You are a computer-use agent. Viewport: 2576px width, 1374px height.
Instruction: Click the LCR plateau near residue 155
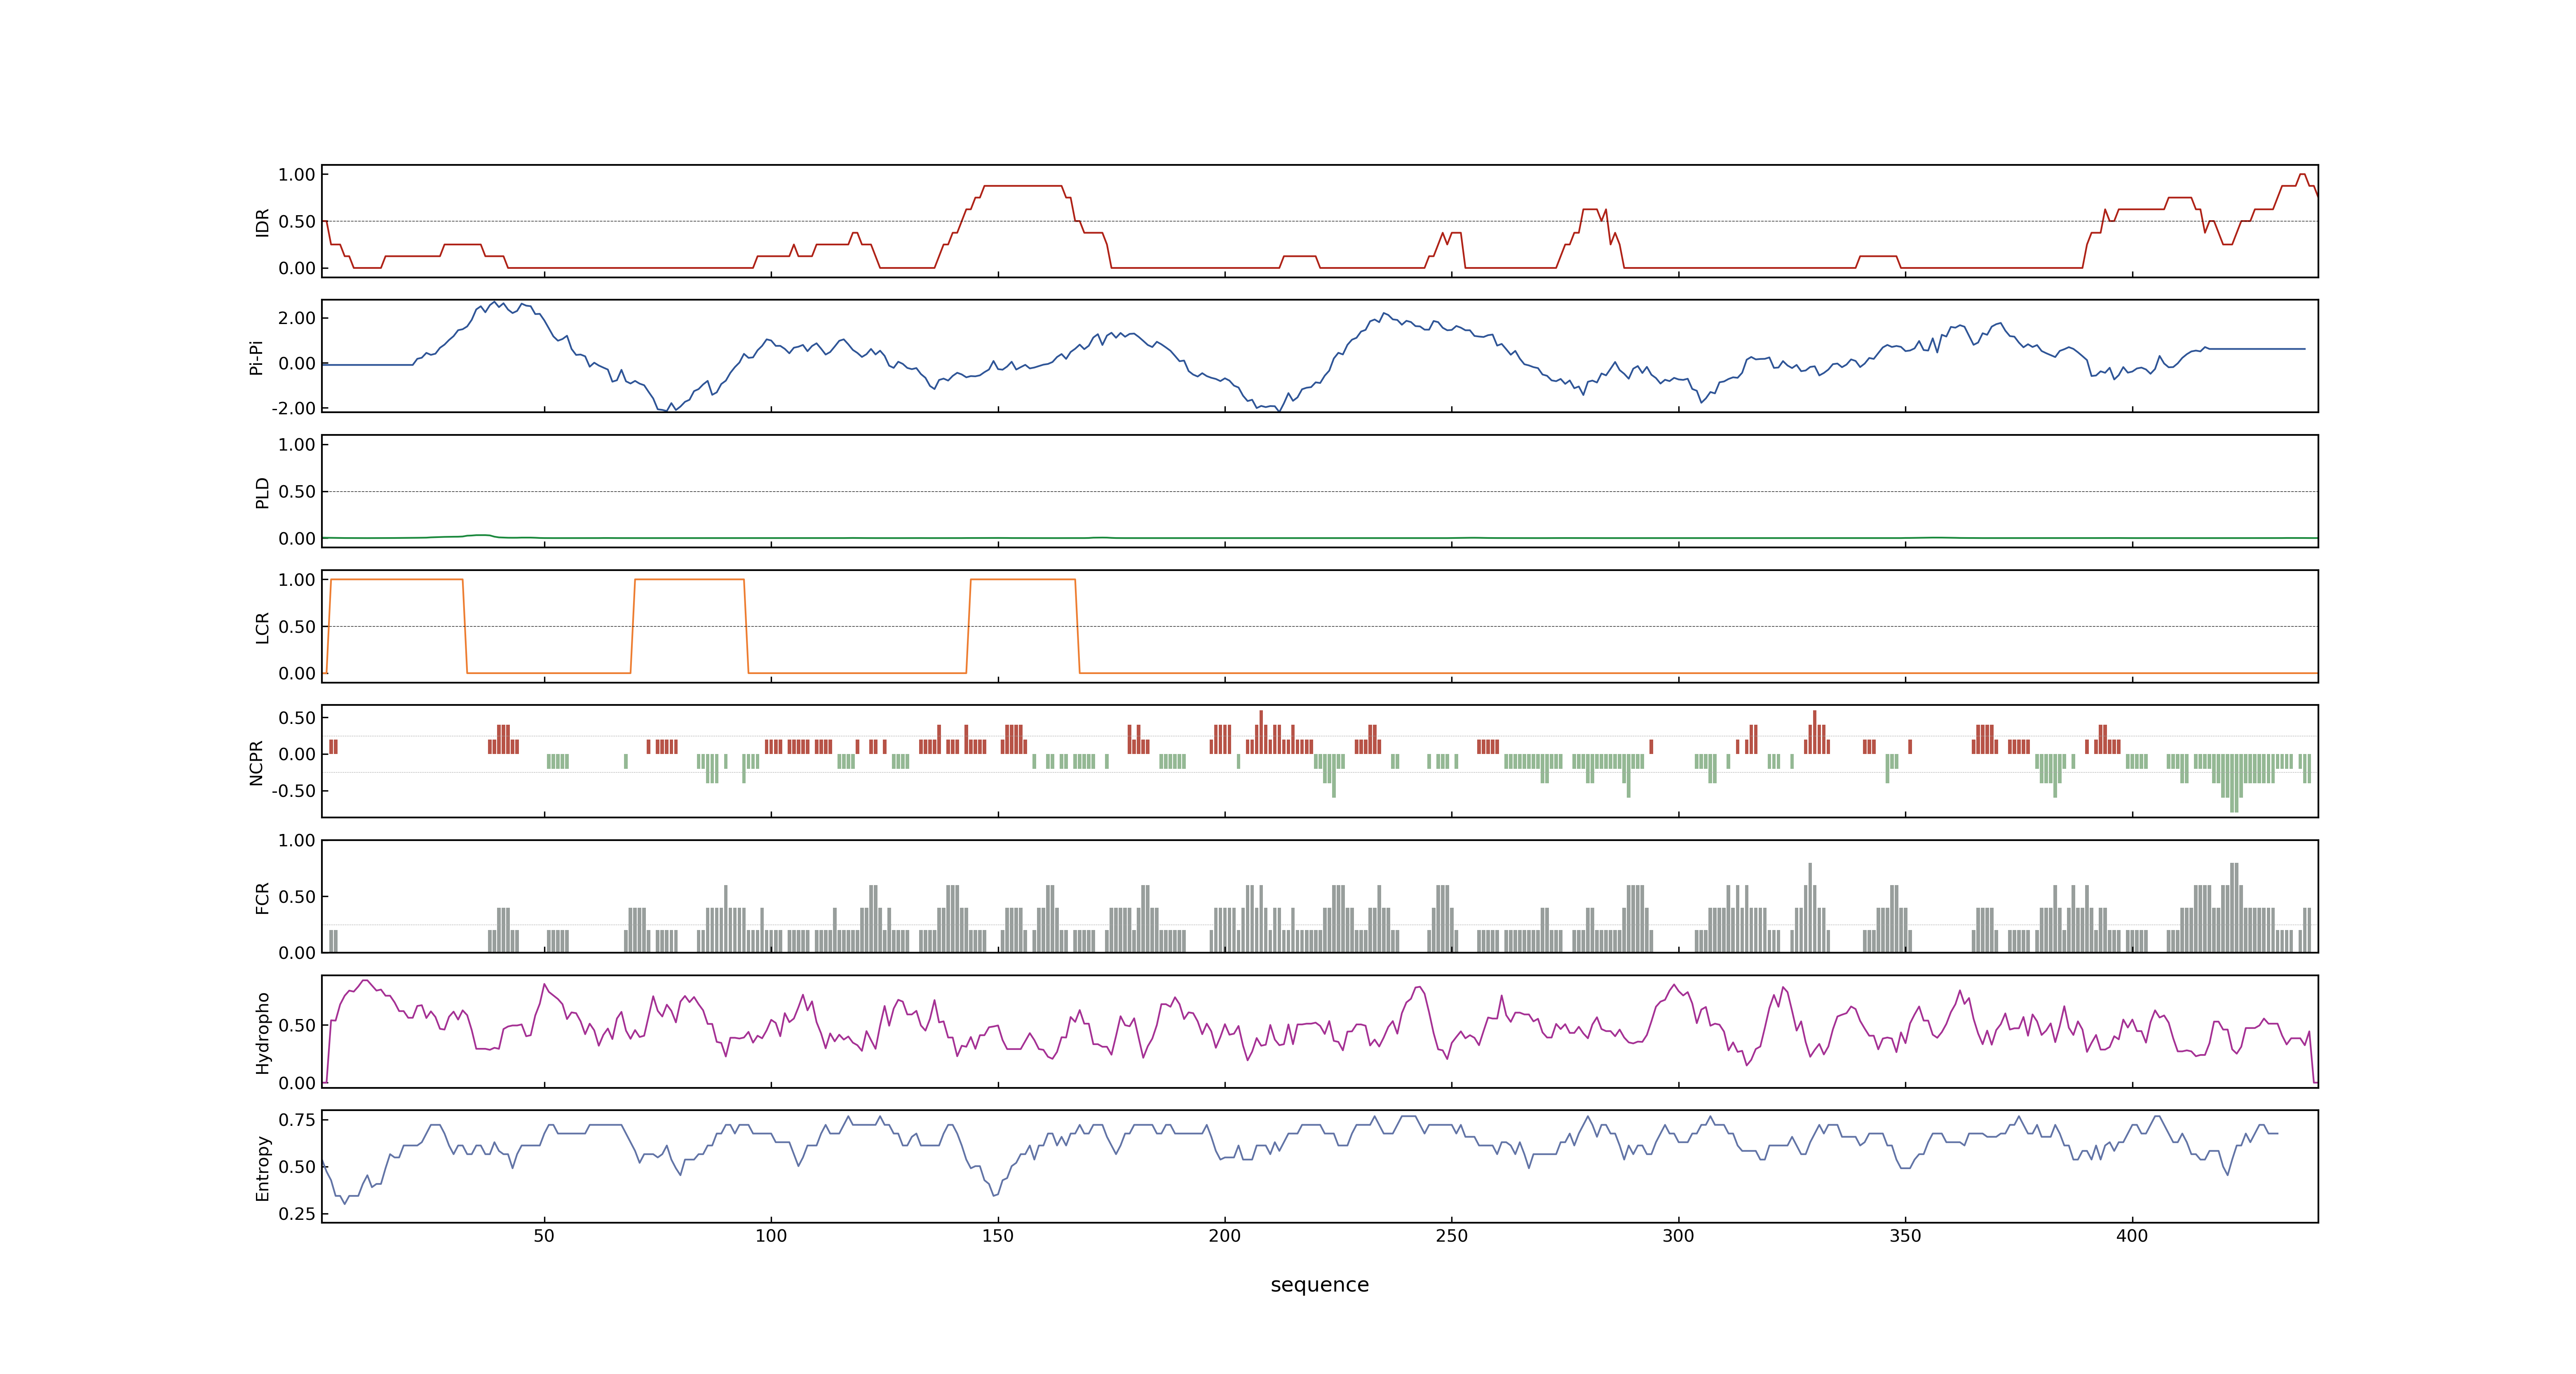pyautogui.click(x=1022, y=579)
